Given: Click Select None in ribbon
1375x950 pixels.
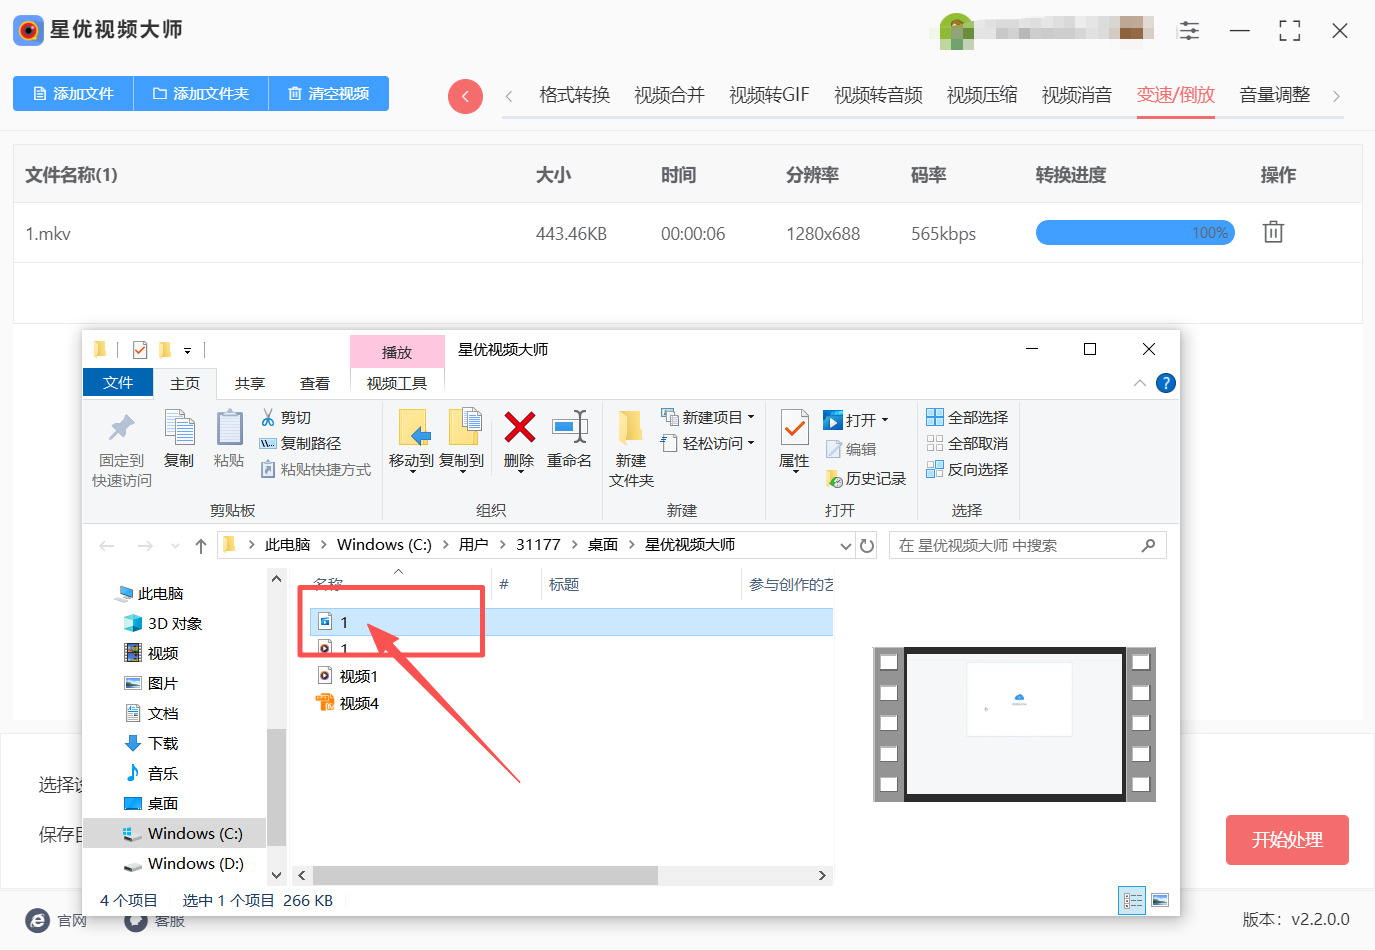Looking at the screenshot, I should 967,443.
